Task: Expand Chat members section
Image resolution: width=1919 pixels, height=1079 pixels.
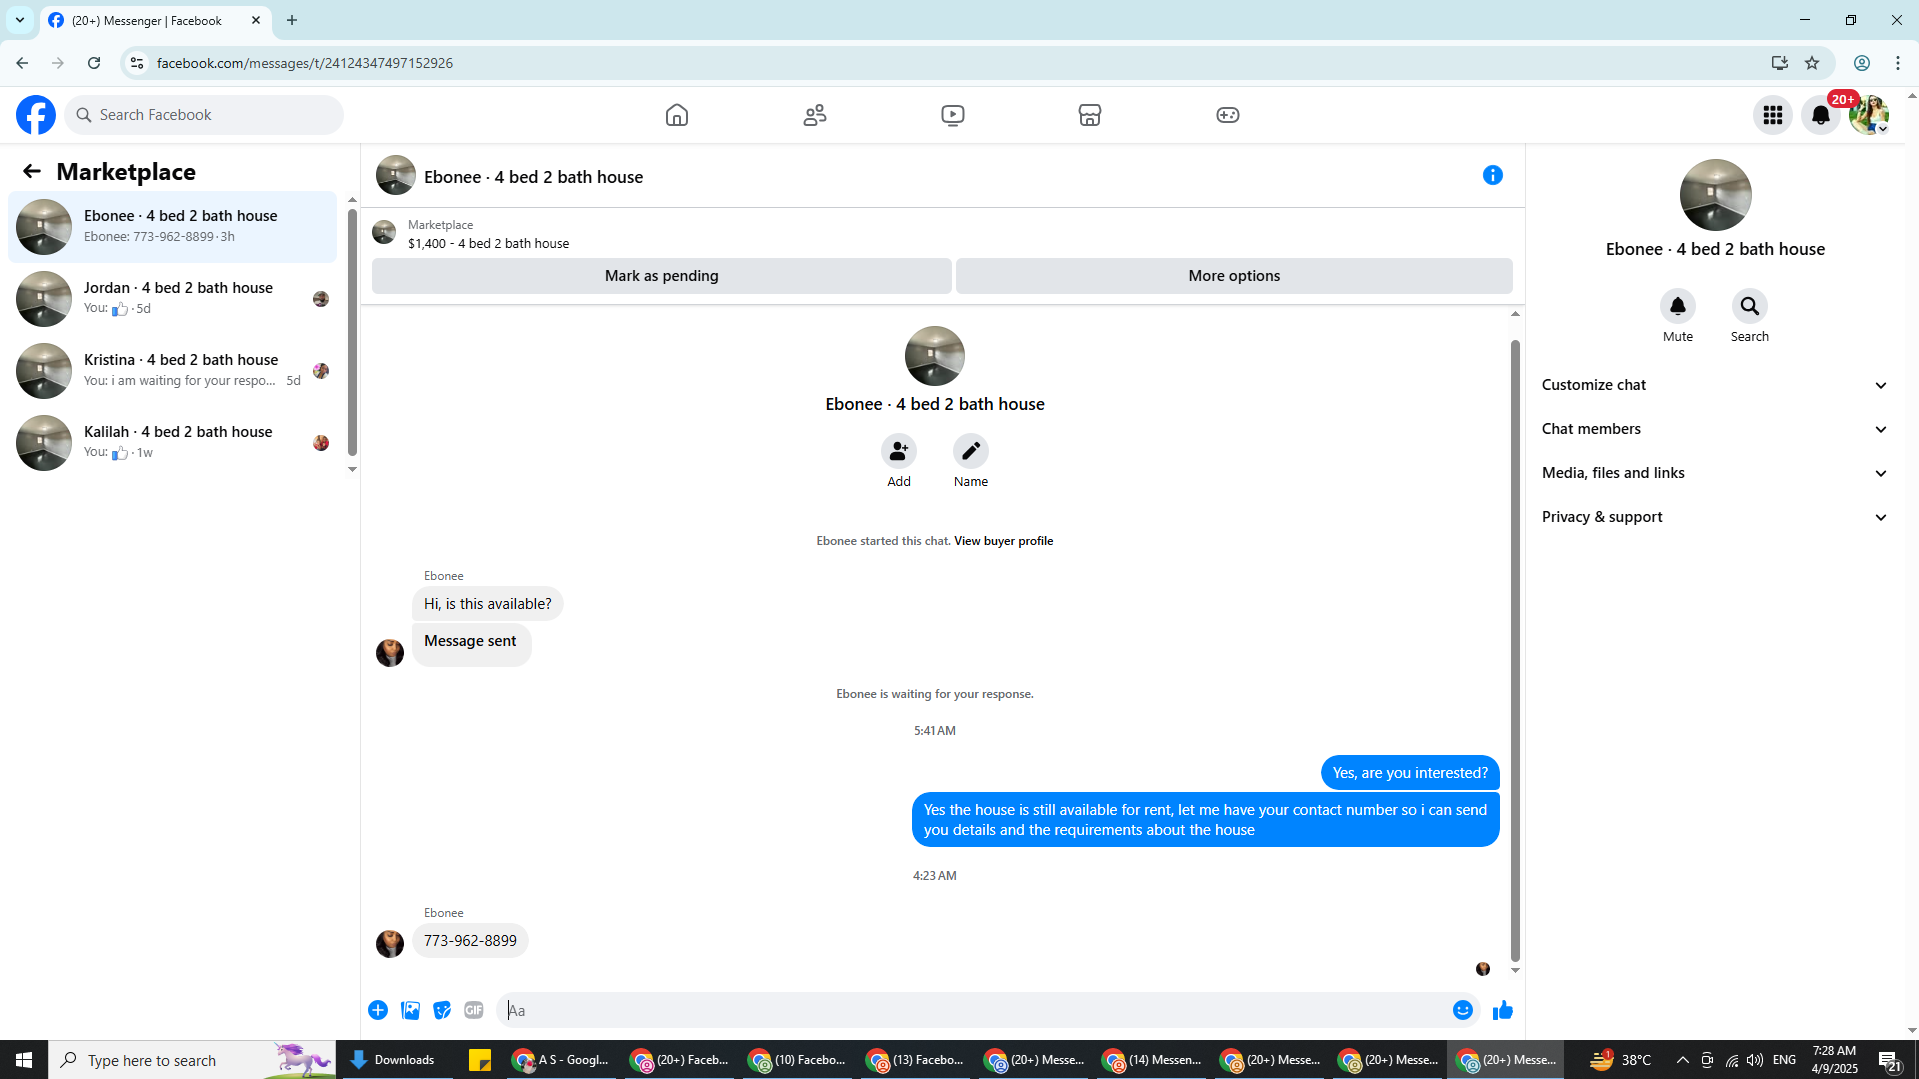Action: tap(1716, 429)
